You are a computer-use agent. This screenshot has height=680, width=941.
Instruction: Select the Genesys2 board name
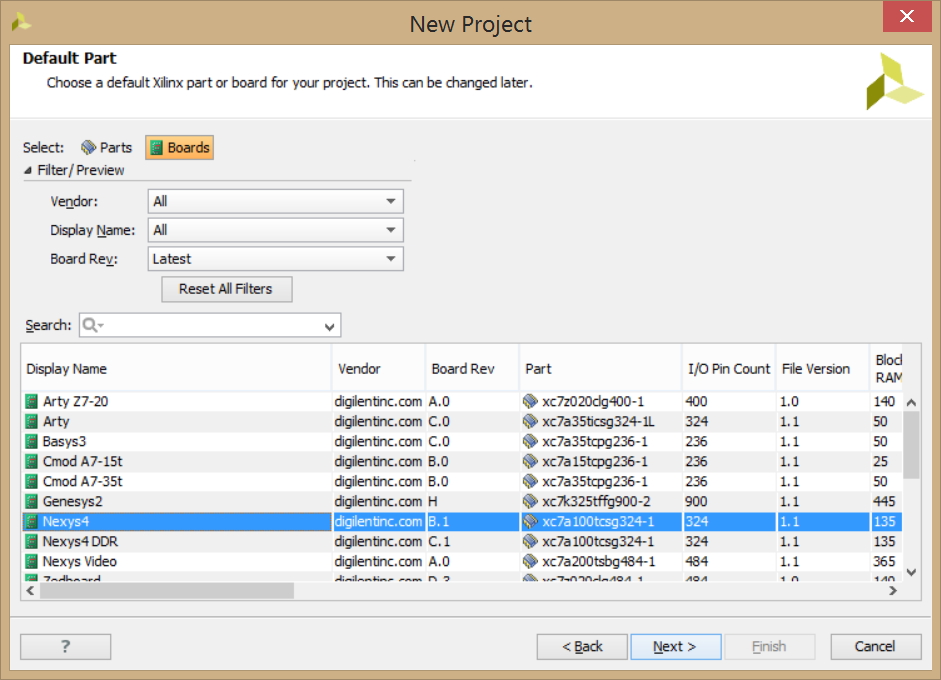73,502
